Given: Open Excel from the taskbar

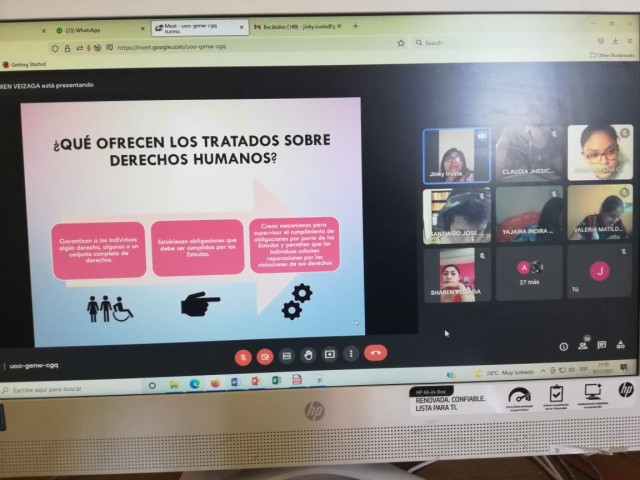Looking at the screenshot, I should pyautogui.click(x=276, y=380).
